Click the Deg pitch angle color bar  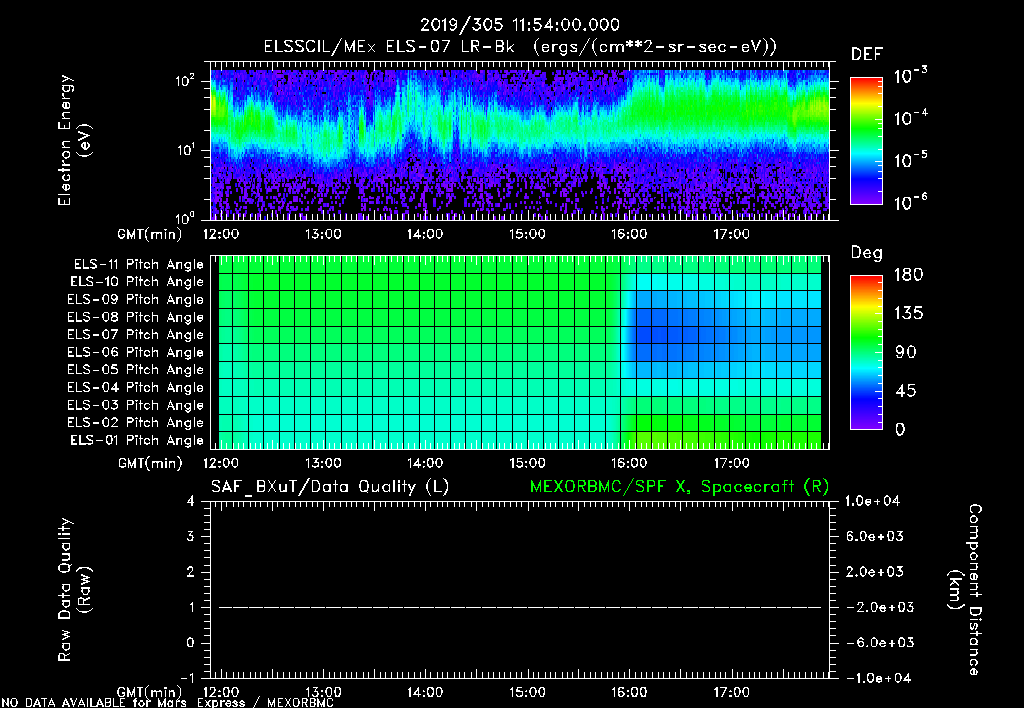click(x=866, y=353)
